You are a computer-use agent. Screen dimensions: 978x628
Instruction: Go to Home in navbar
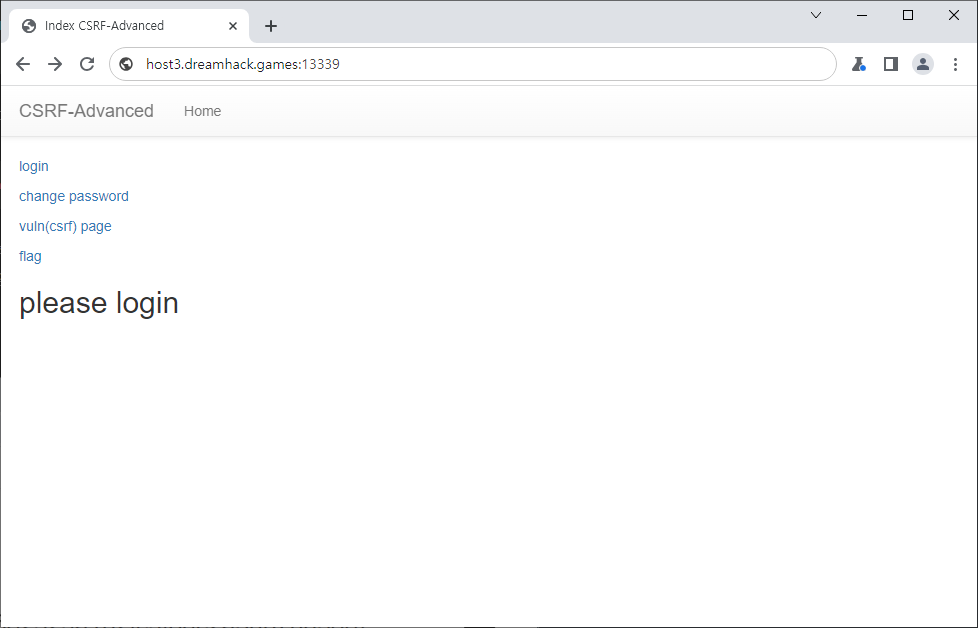click(202, 111)
